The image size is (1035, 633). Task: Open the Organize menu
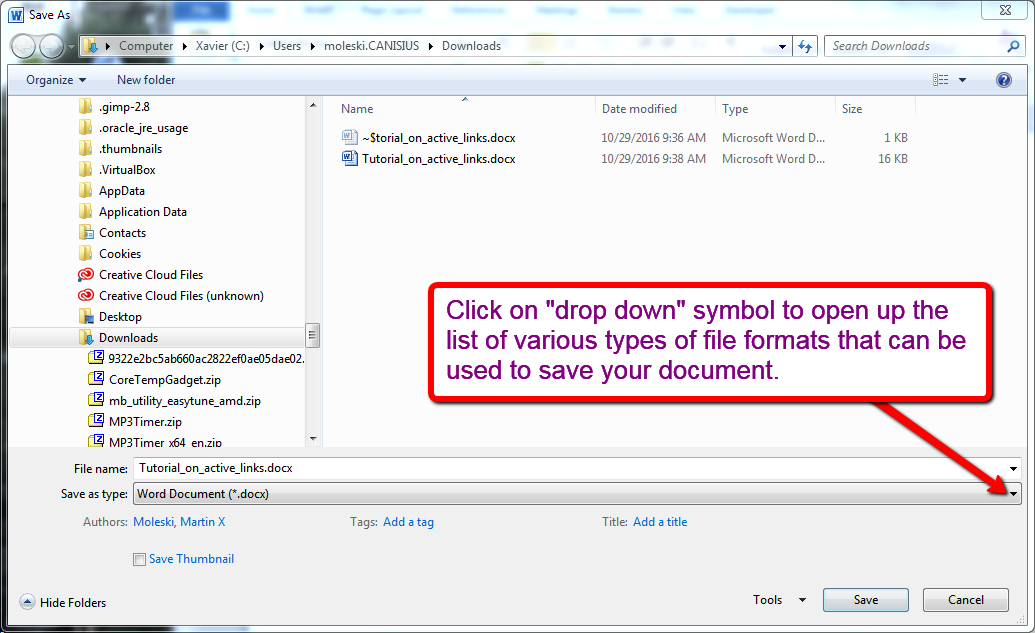(x=56, y=80)
